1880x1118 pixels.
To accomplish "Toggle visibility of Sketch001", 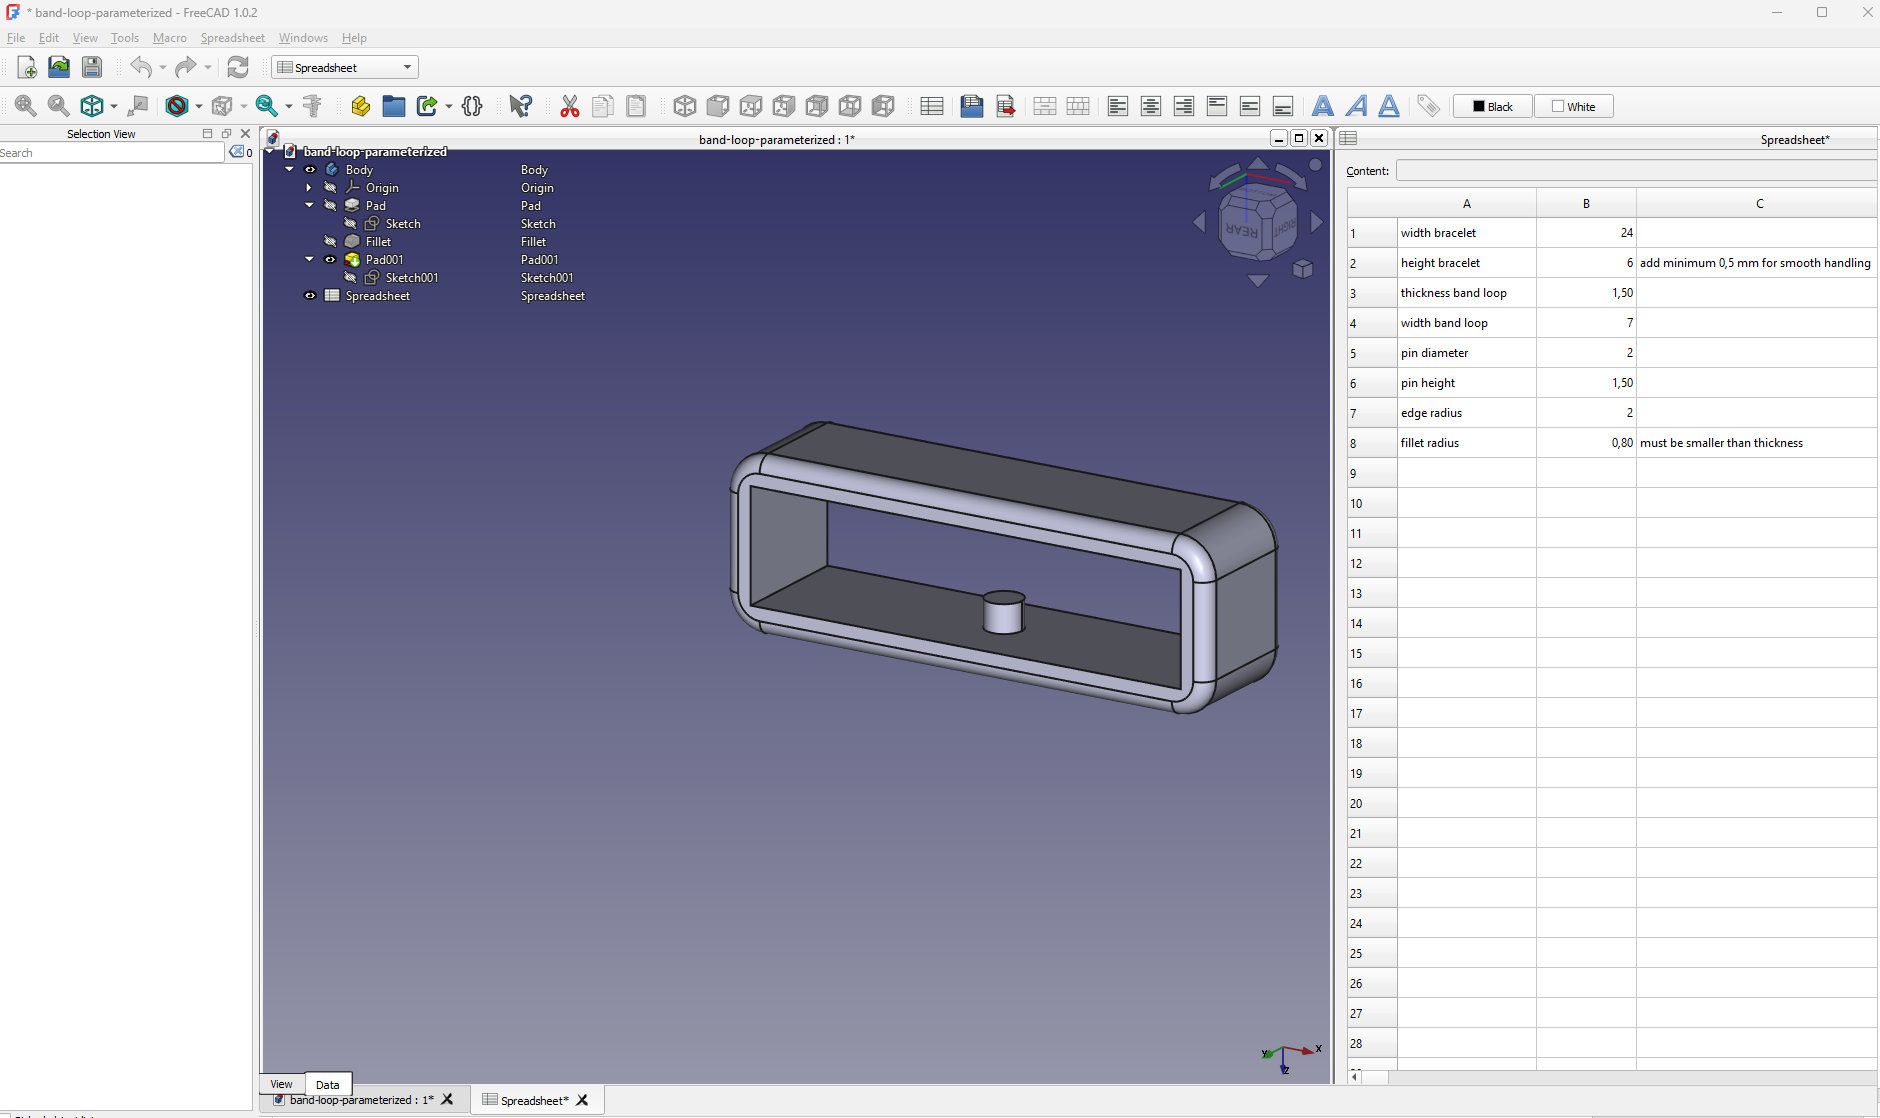I will pos(350,278).
